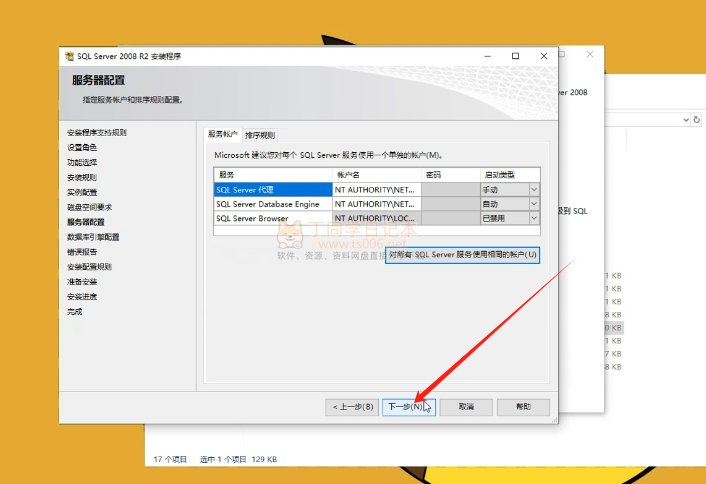Cancel setup with 取消 button

[x=466, y=407]
